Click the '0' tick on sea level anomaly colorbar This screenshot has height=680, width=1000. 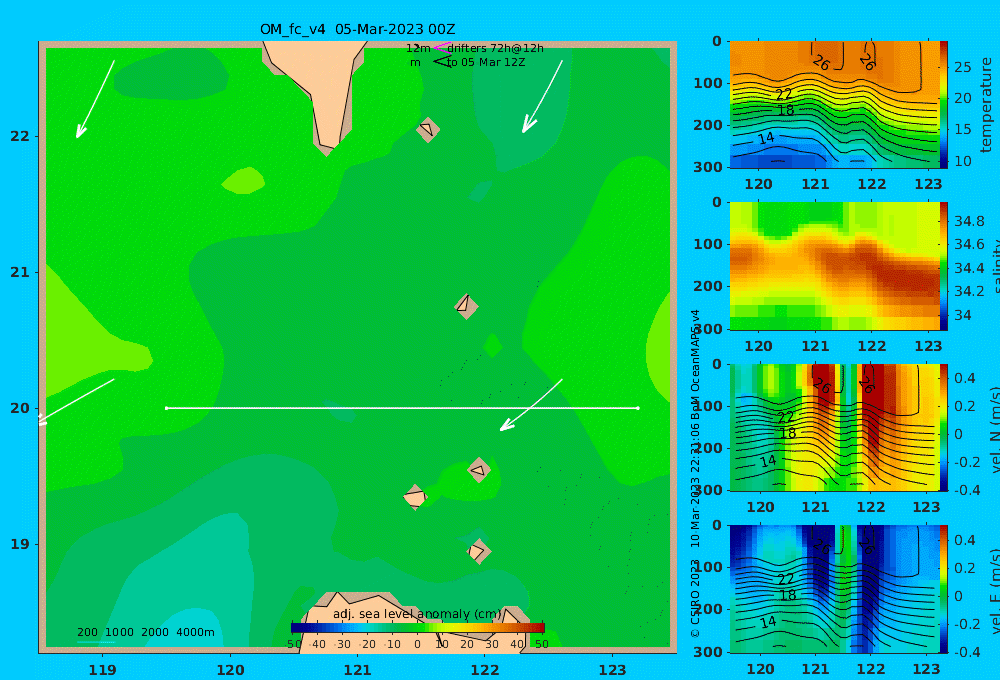(x=417, y=644)
